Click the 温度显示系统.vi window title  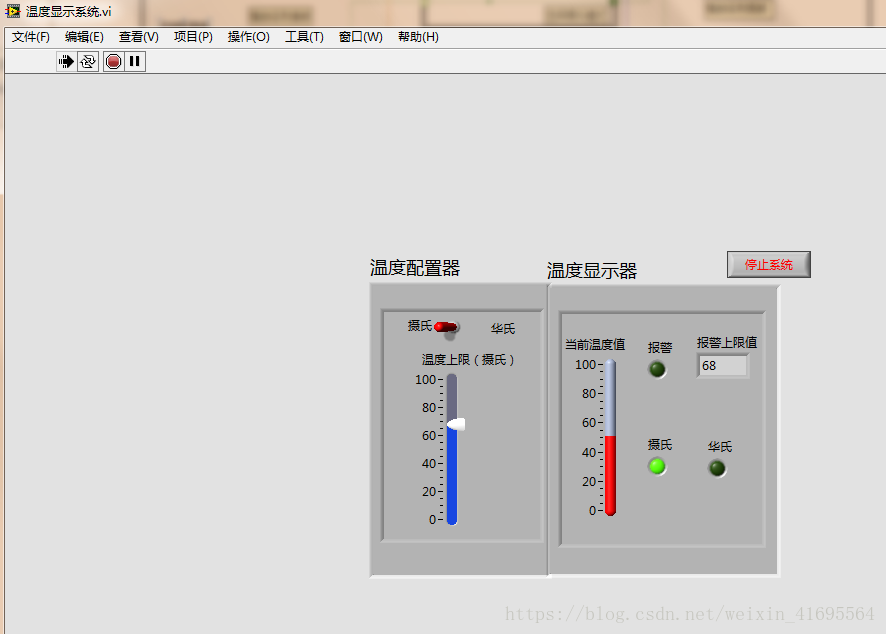click(x=68, y=11)
